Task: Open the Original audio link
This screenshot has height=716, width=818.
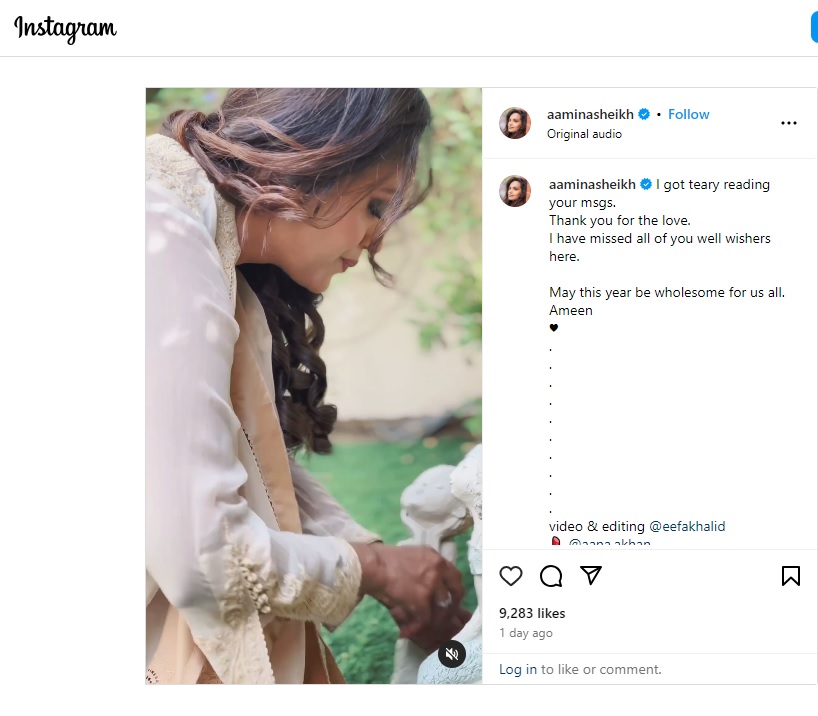Action: [584, 134]
